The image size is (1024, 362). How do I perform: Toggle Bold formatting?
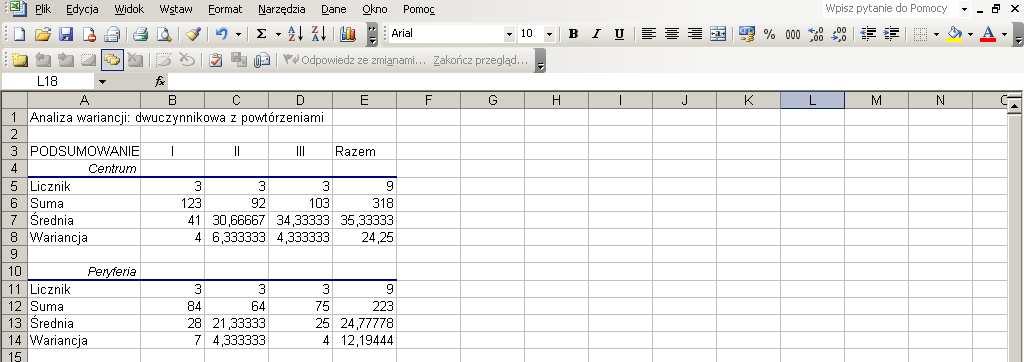pyautogui.click(x=573, y=34)
